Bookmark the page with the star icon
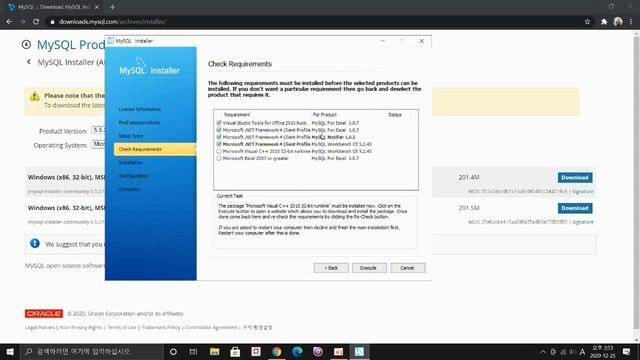The width and height of the screenshot is (640, 360). point(587,22)
